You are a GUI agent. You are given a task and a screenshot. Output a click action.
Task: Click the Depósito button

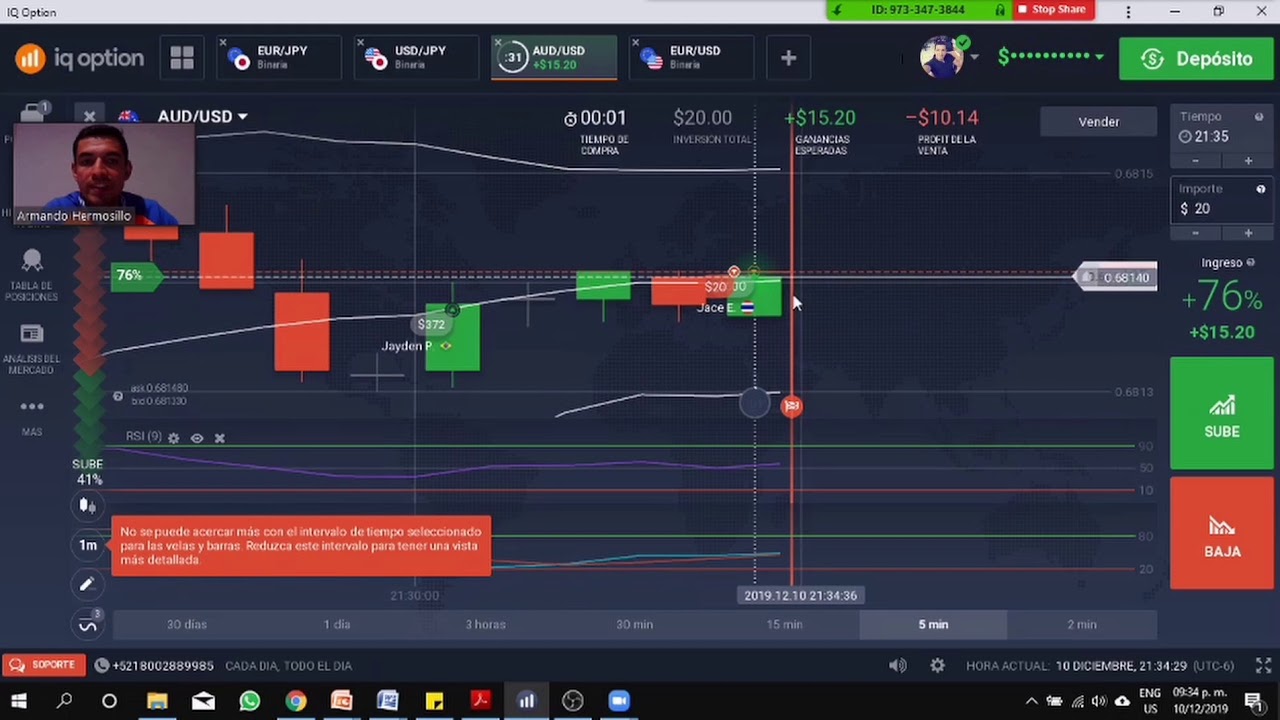coord(1197,59)
